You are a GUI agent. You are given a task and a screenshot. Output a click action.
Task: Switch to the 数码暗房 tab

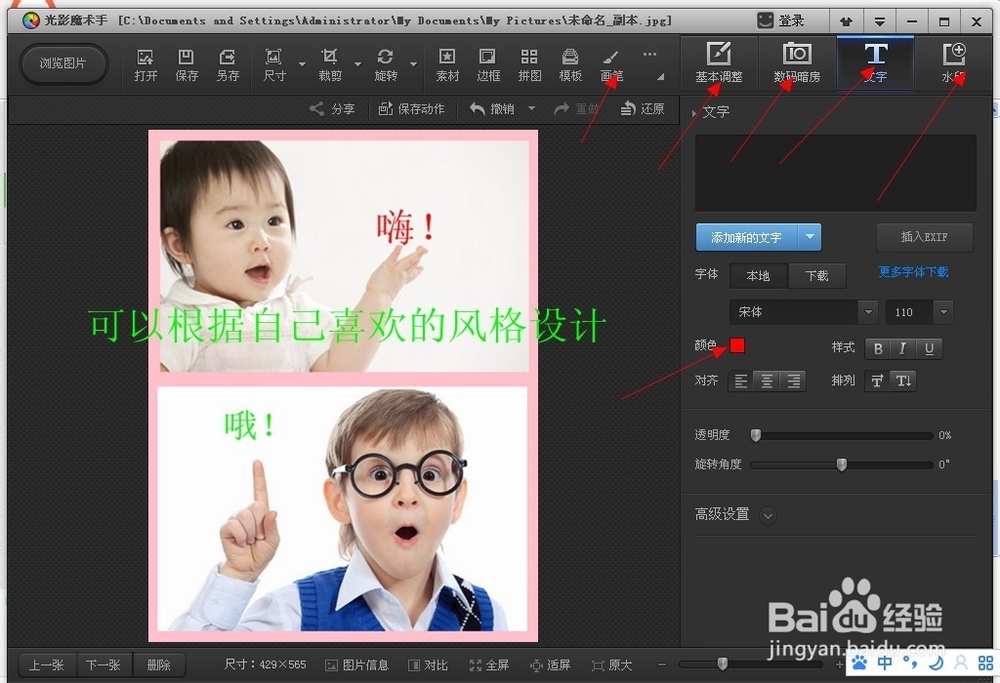(797, 63)
